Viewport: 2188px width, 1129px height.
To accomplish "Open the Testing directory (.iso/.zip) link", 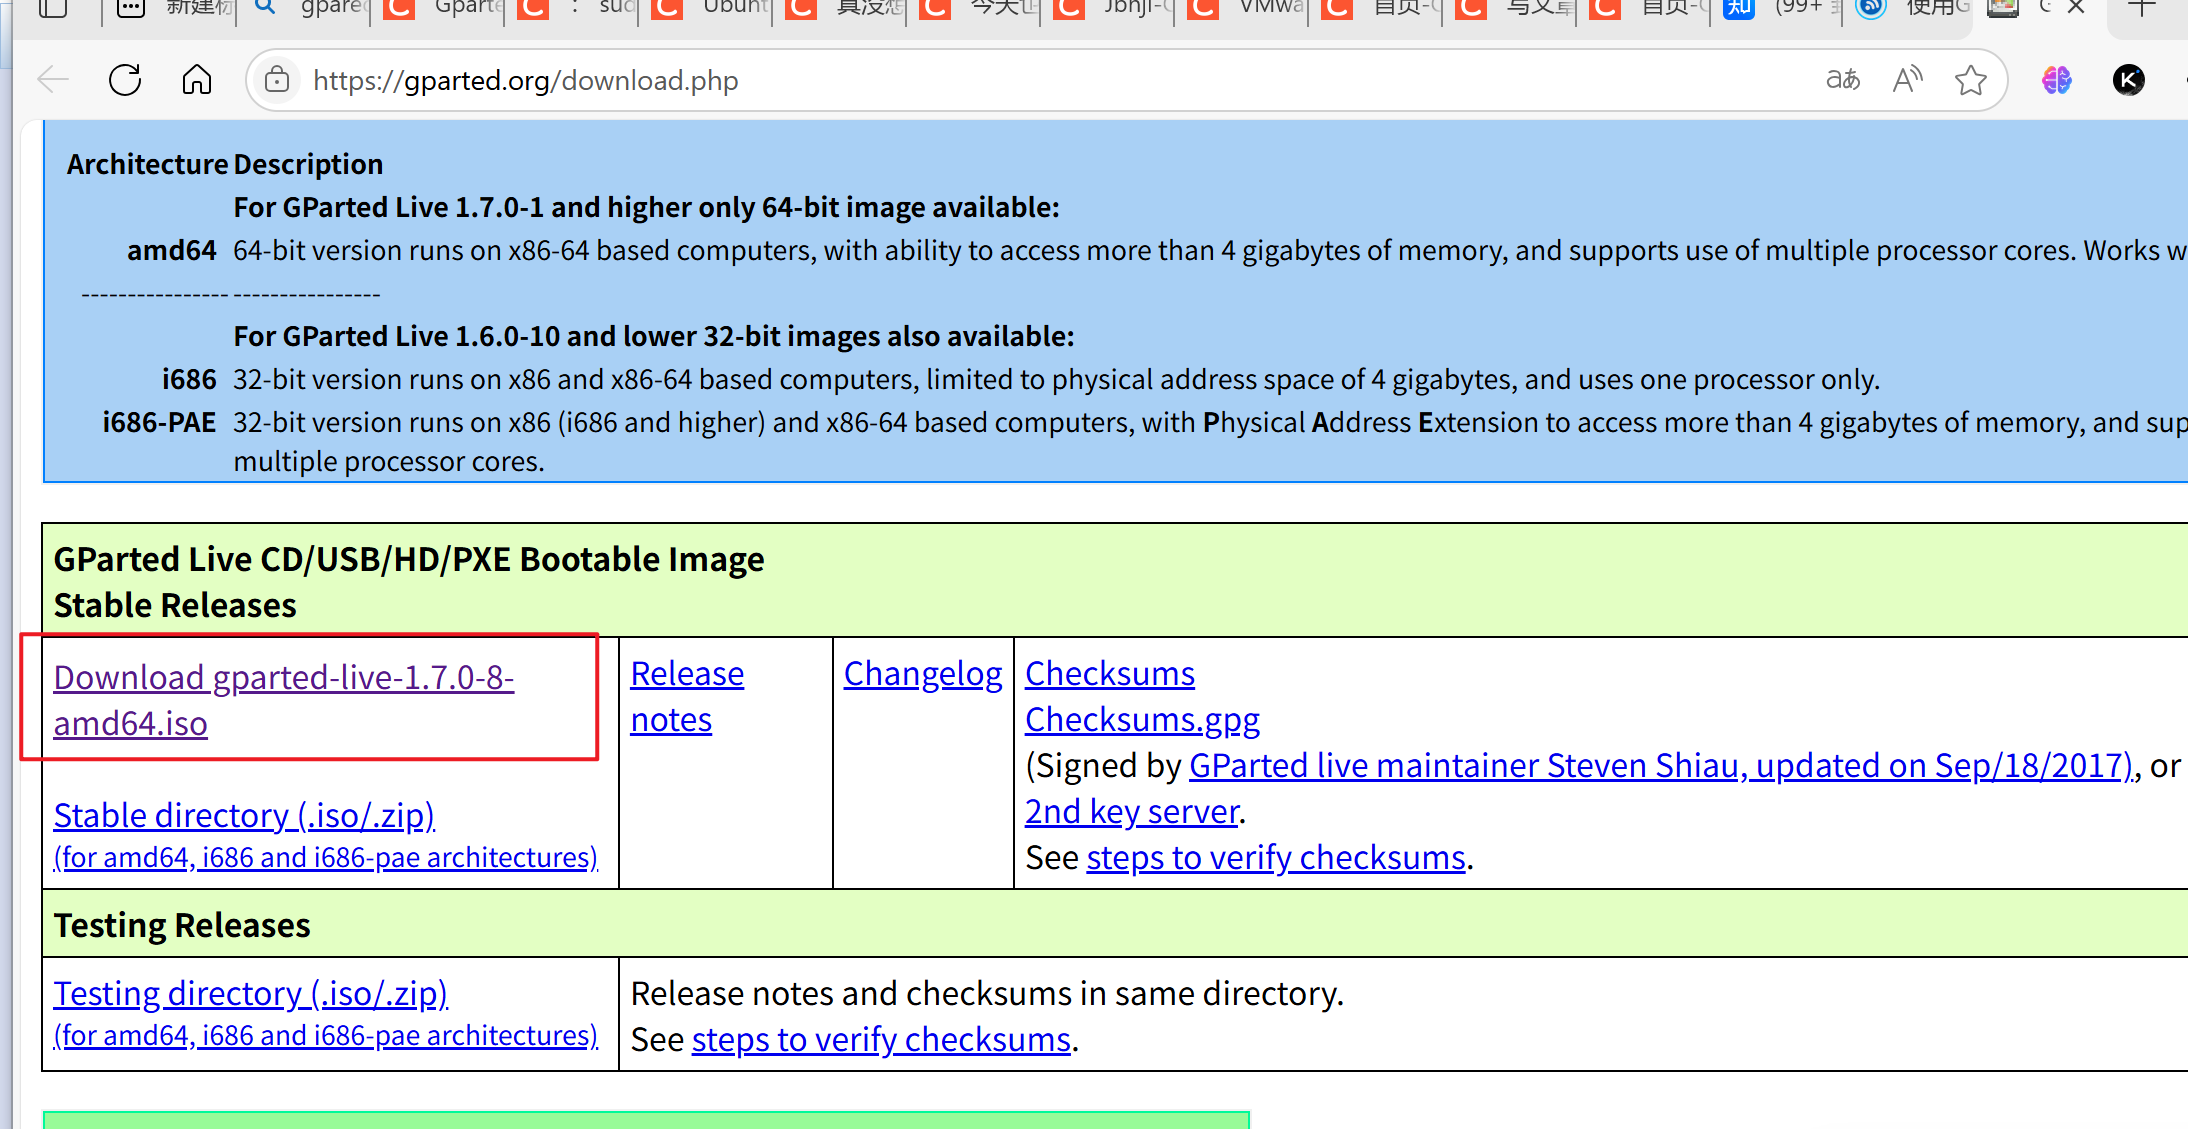I will coord(251,993).
